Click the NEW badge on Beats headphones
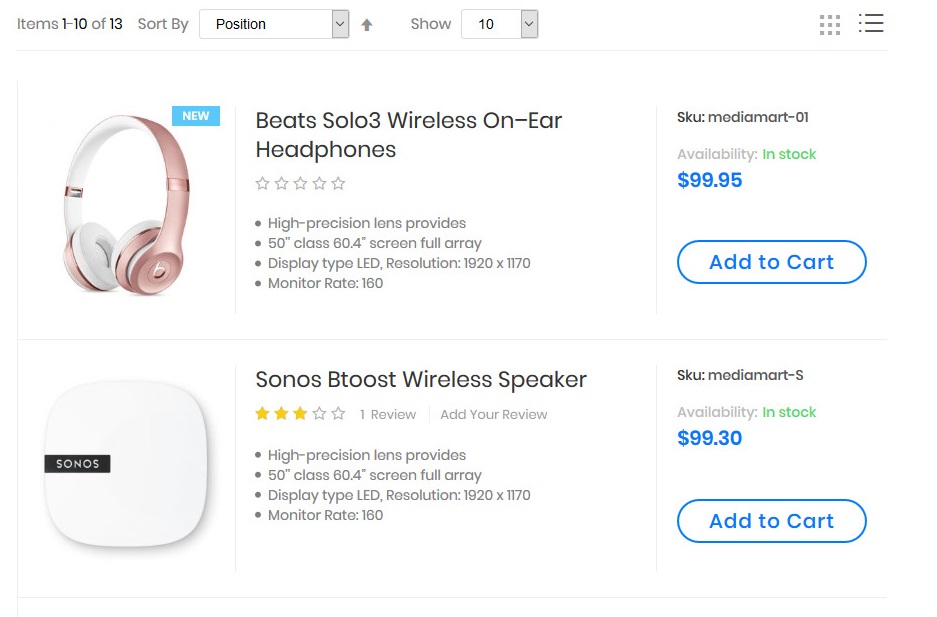937x617 pixels. [196, 116]
